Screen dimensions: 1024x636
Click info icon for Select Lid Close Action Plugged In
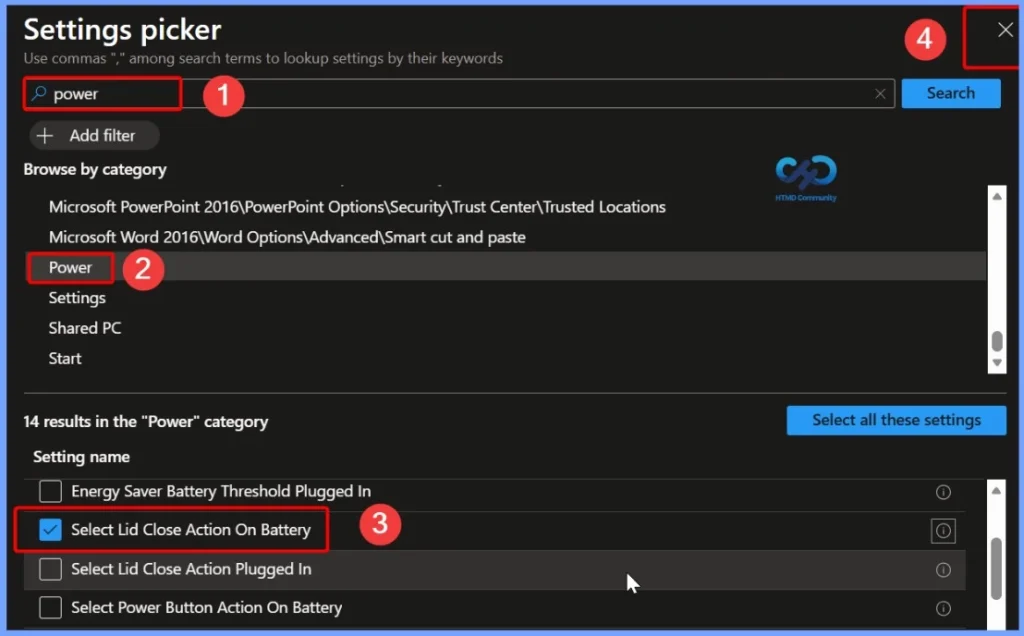coord(942,569)
